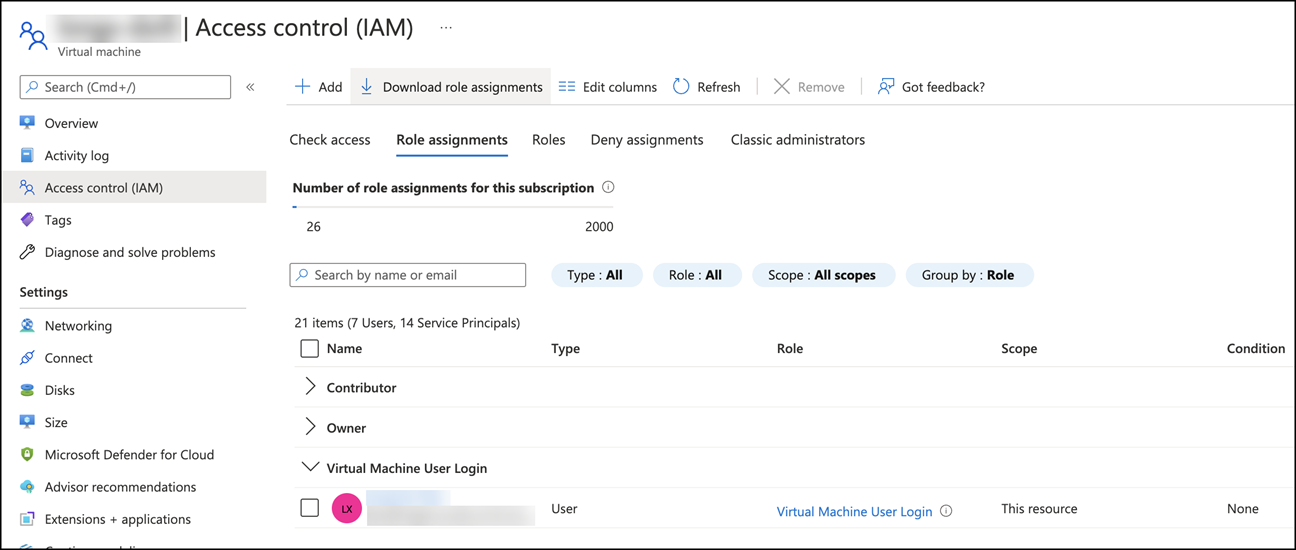Click the Disks icon in sidebar

[27, 390]
